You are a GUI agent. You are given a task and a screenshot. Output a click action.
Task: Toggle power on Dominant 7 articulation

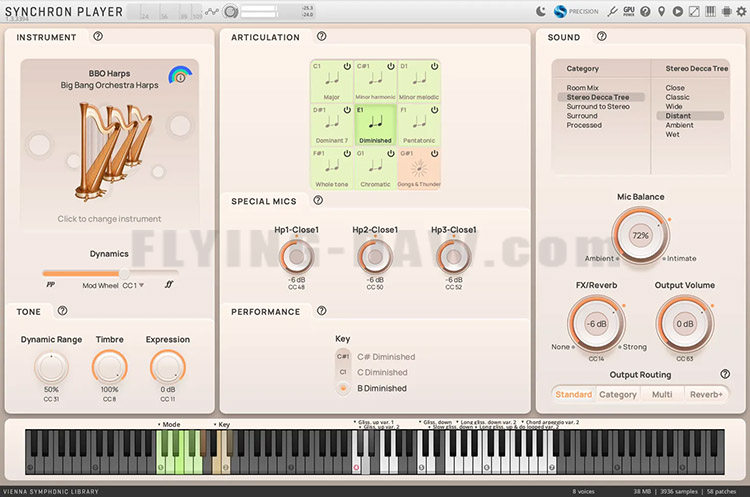point(347,110)
